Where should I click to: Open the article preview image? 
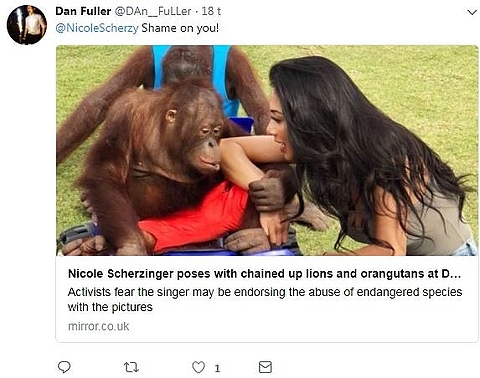[x=267, y=150]
